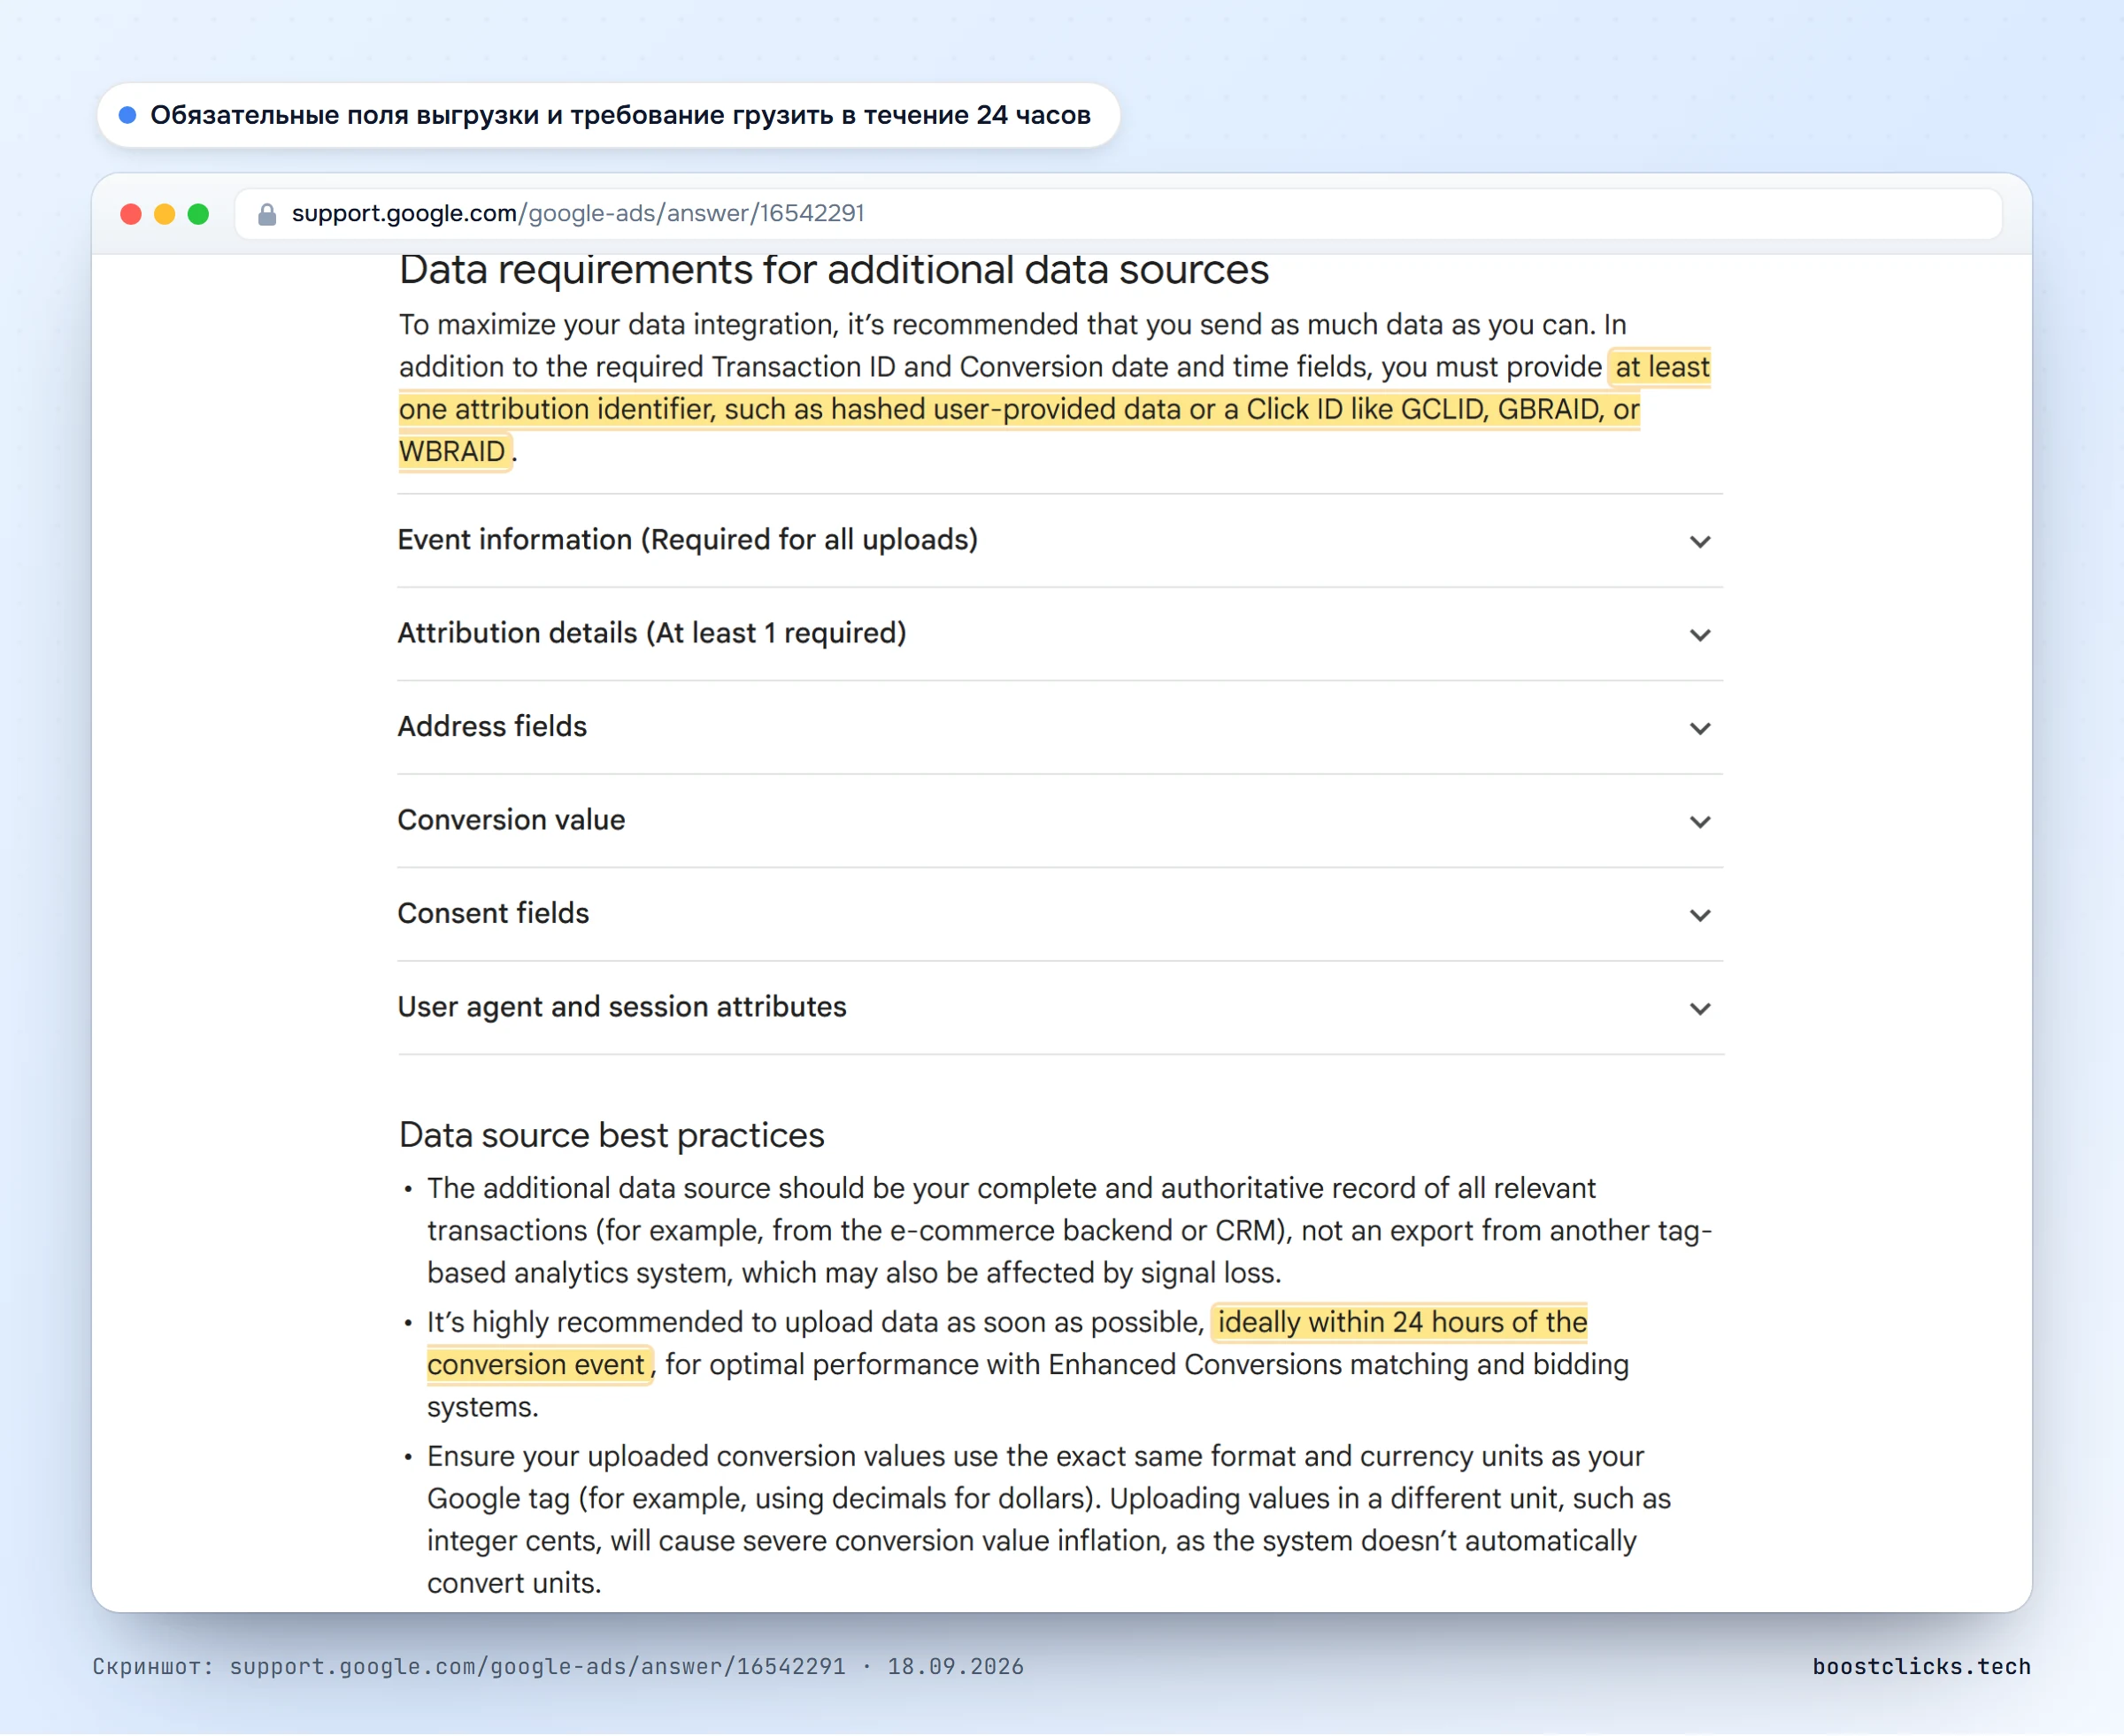
Task: Click the paragraph starting 'To maximize your data integration'
Action: (1054, 388)
